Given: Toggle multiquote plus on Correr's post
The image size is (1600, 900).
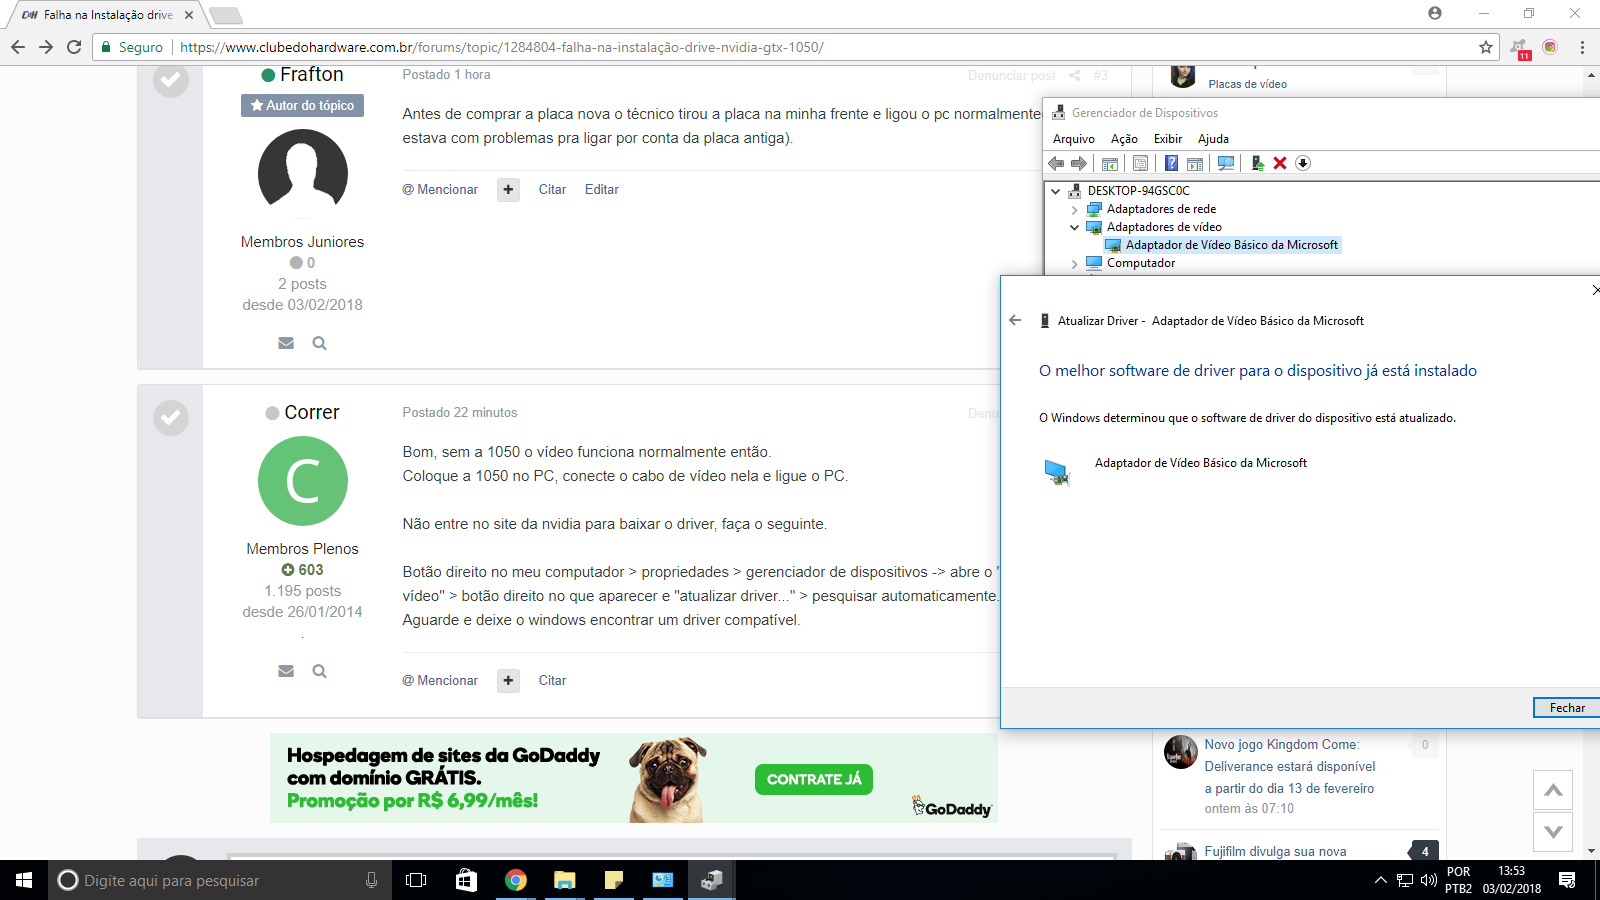Looking at the screenshot, I should point(509,680).
